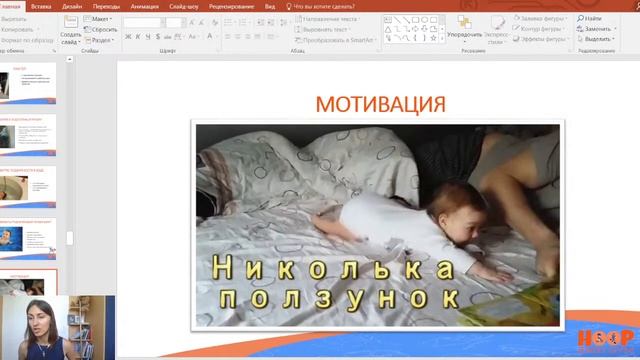Open the Заливка фигуры dropdown
640x360 pixels.
pos(540,19)
